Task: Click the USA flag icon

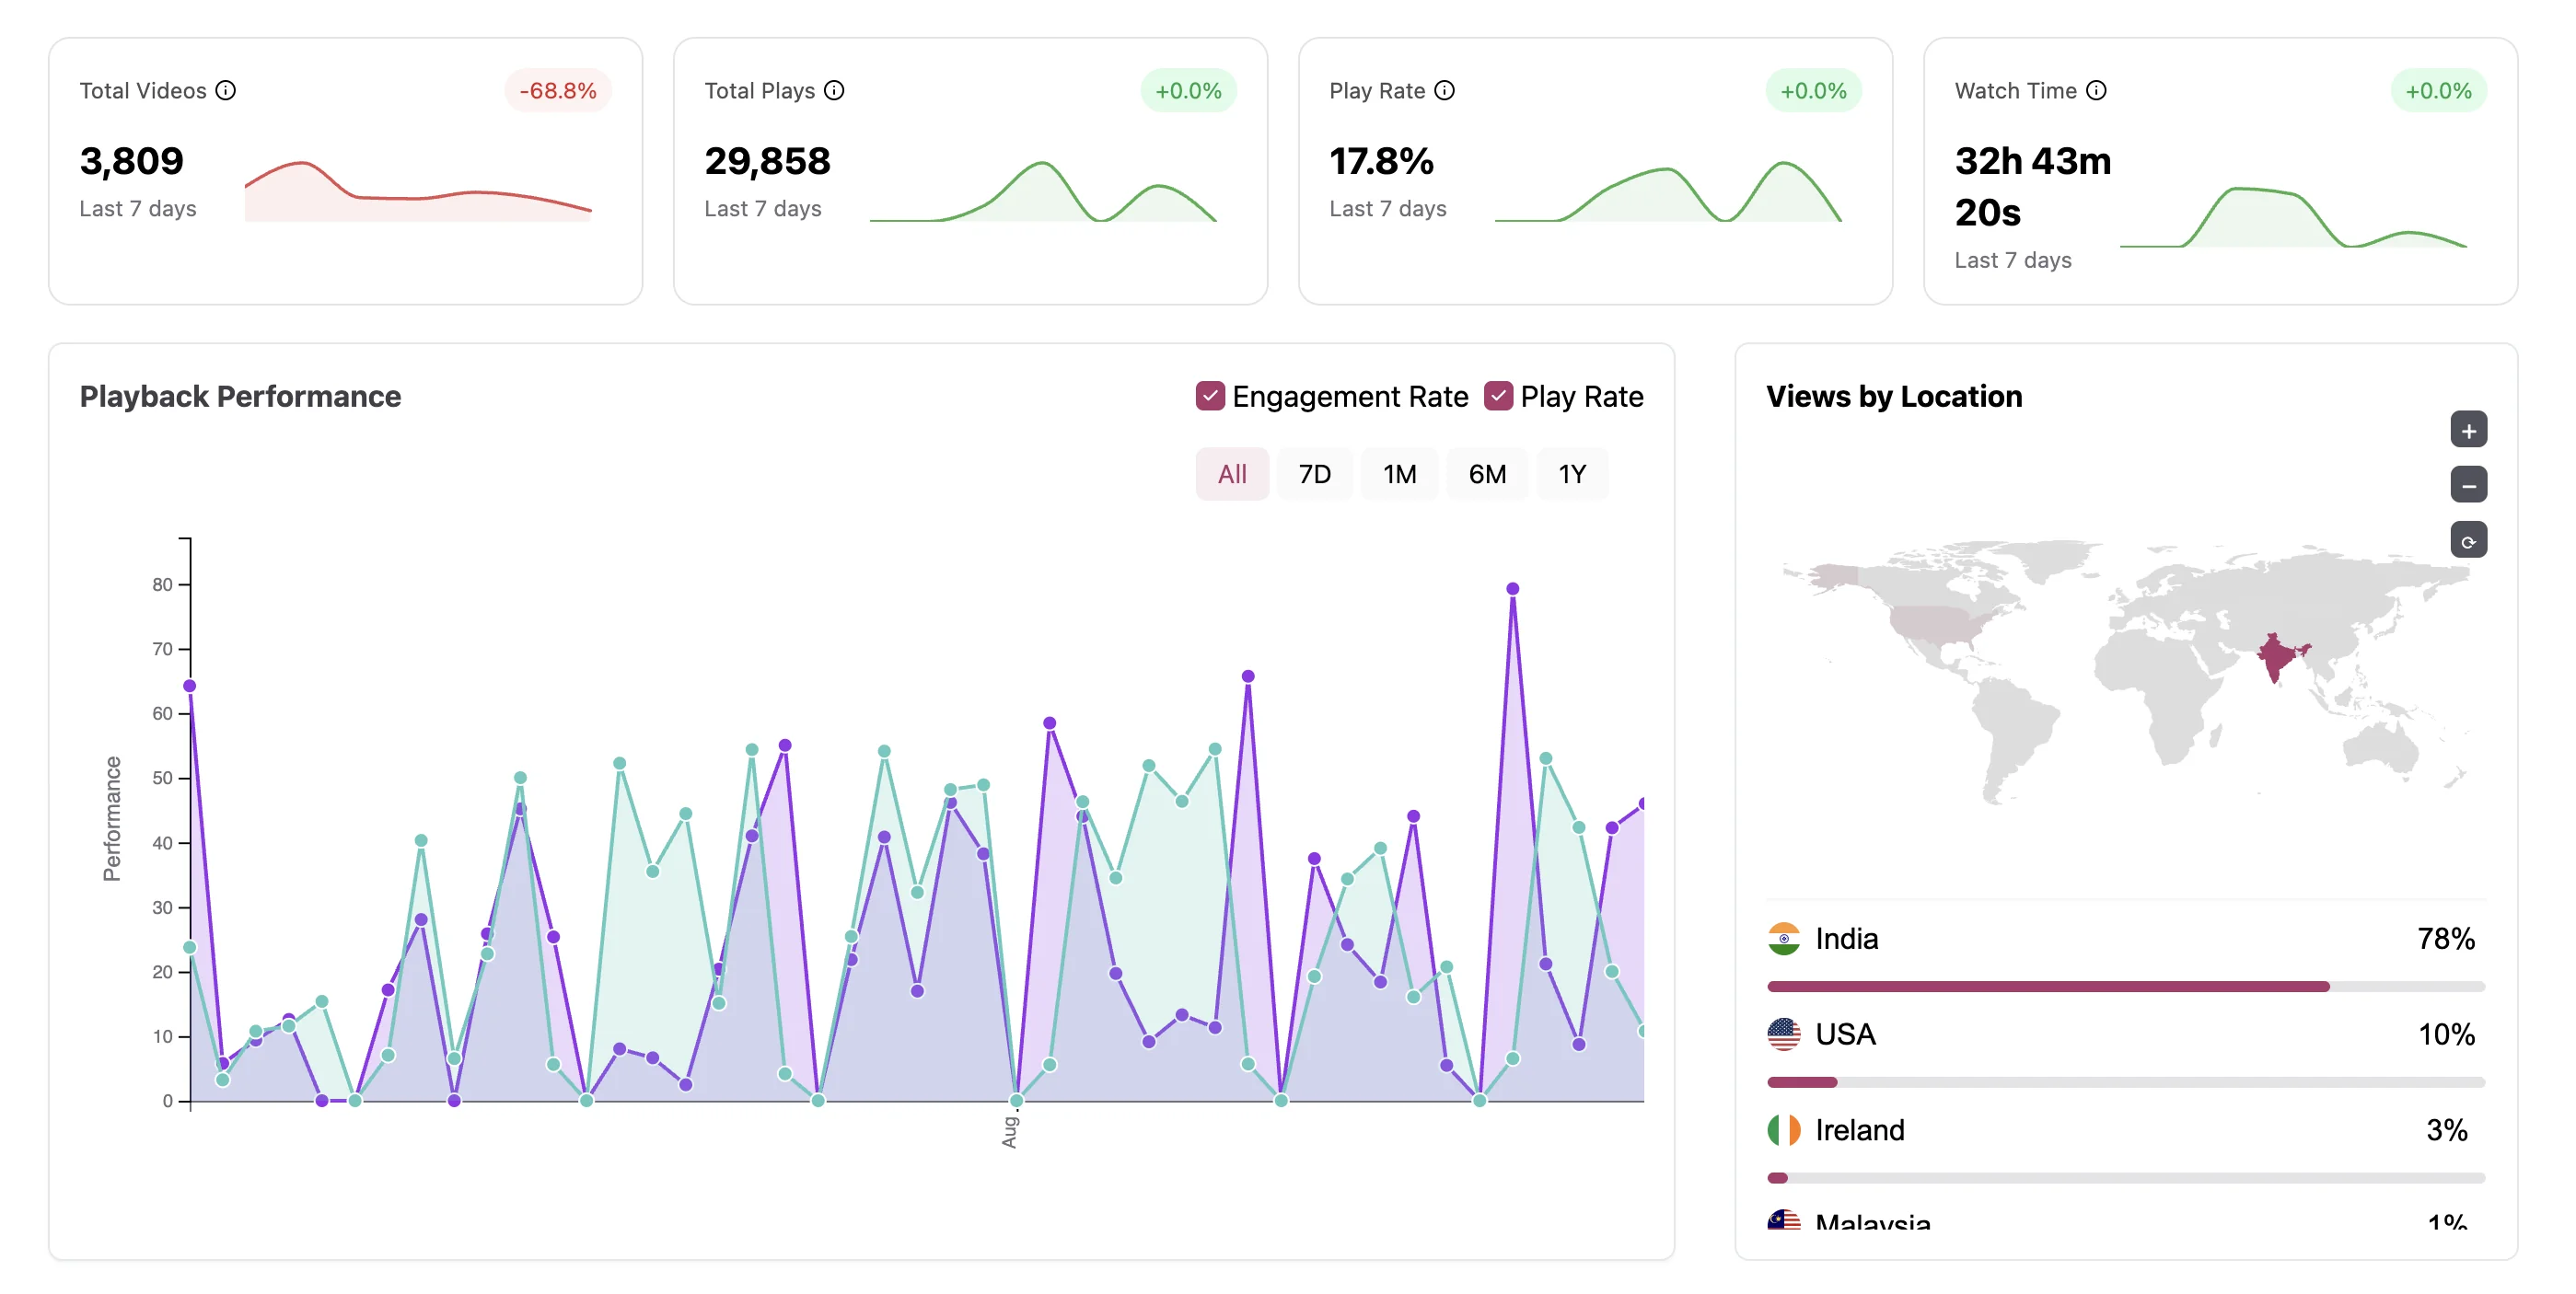Action: (x=1783, y=1034)
